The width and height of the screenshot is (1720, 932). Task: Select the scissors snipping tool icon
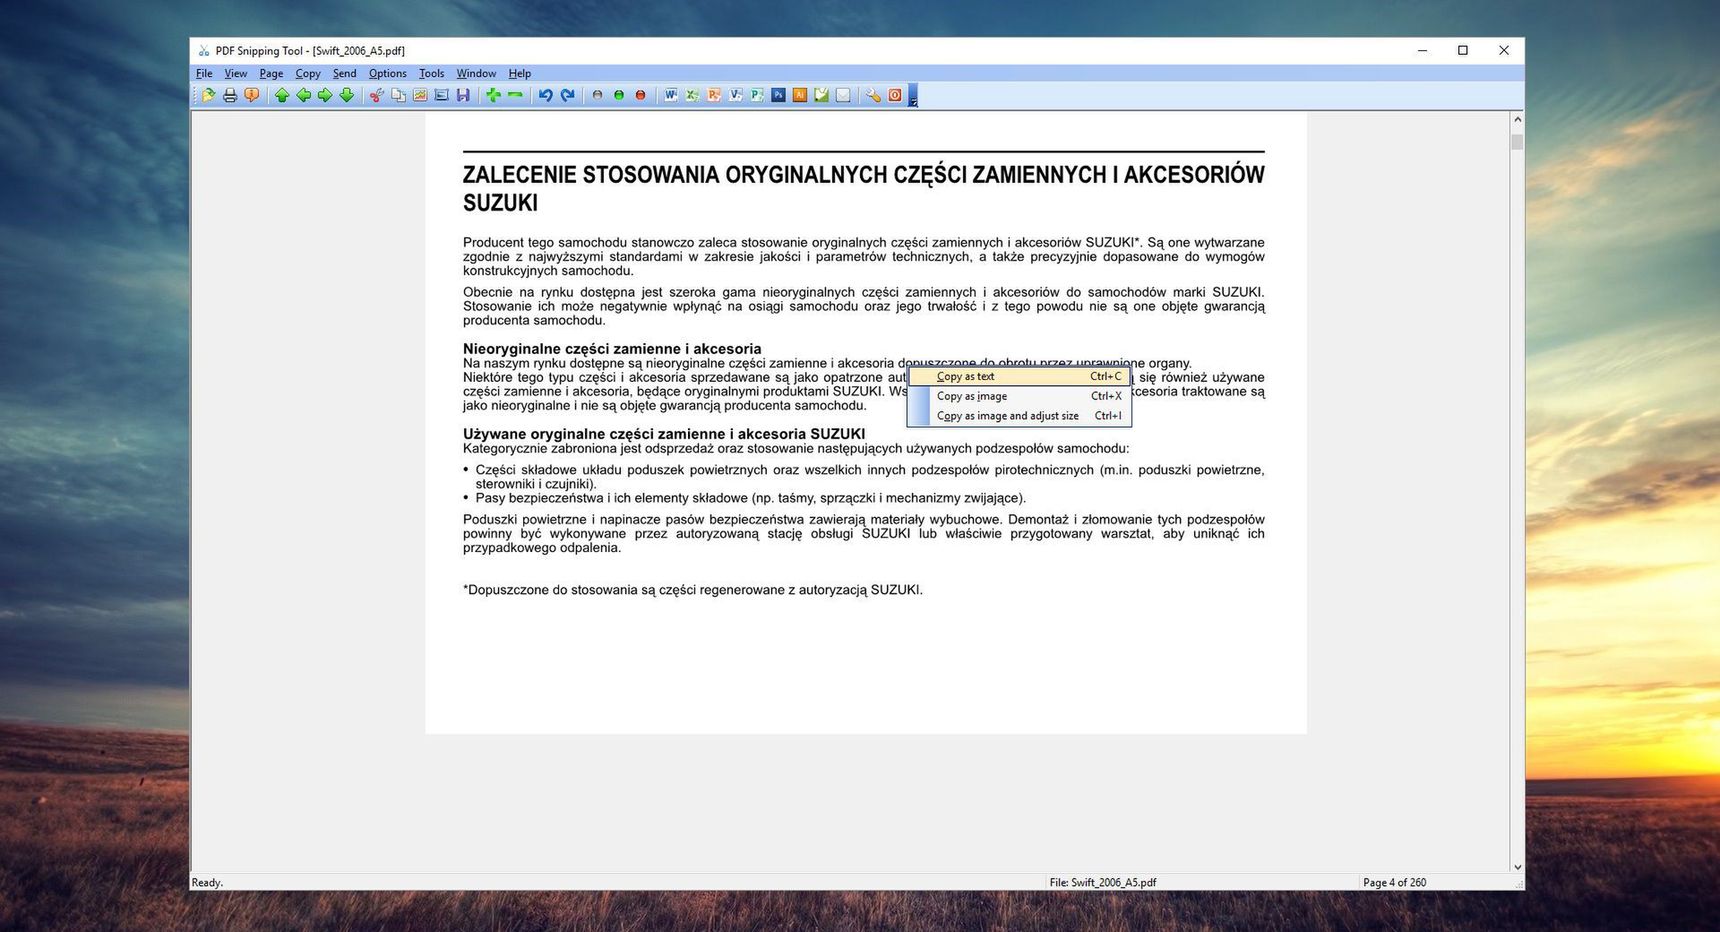[x=377, y=95]
